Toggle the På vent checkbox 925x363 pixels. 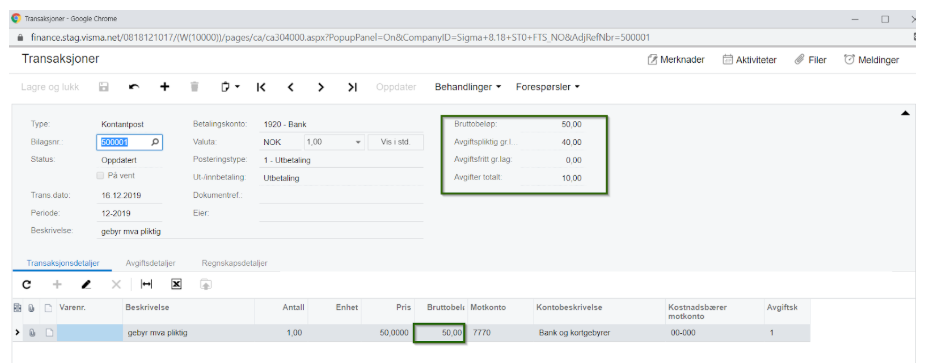click(100, 175)
